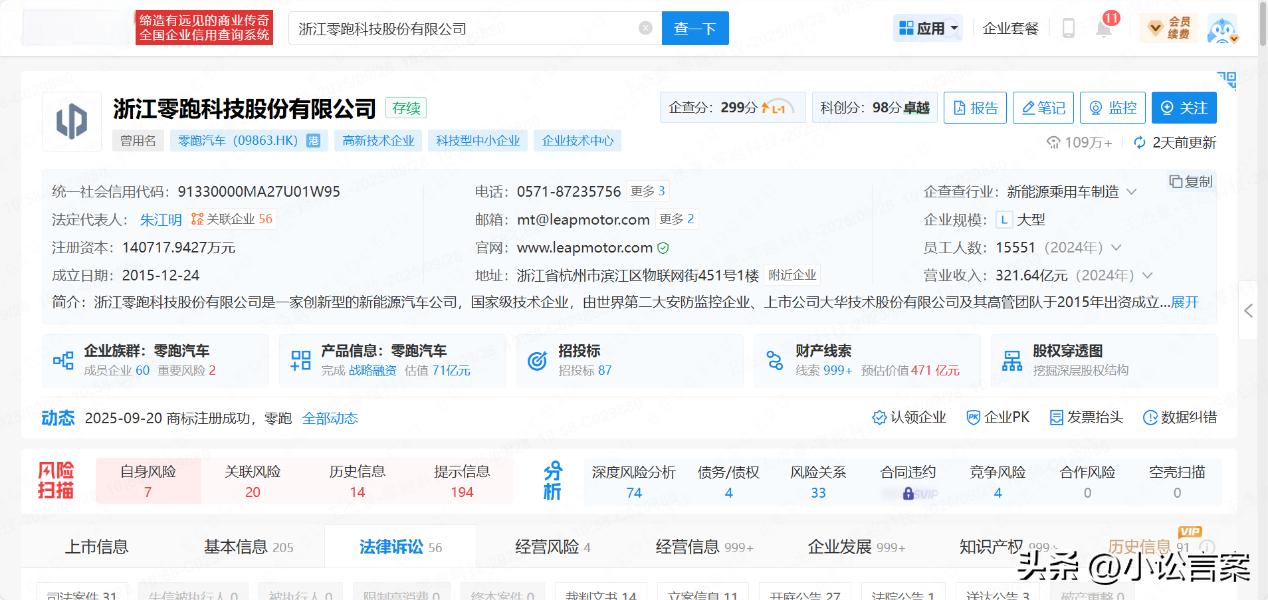Open 自身风险 7 risk item
Viewport: 1268px width, 600px height.
(147, 481)
